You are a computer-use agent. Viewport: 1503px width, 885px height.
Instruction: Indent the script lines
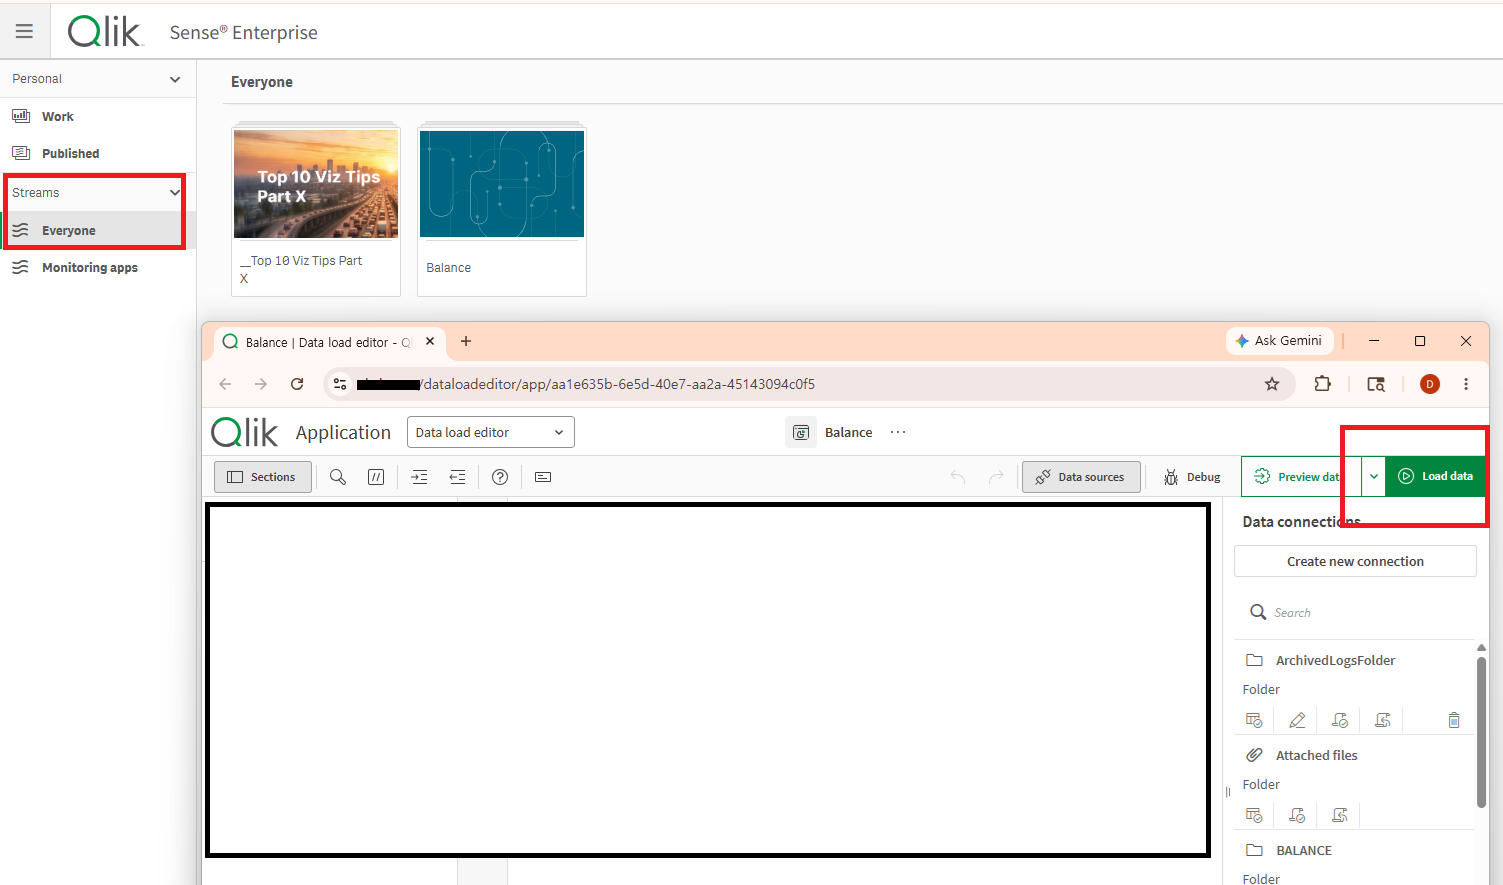(x=419, y=477)
